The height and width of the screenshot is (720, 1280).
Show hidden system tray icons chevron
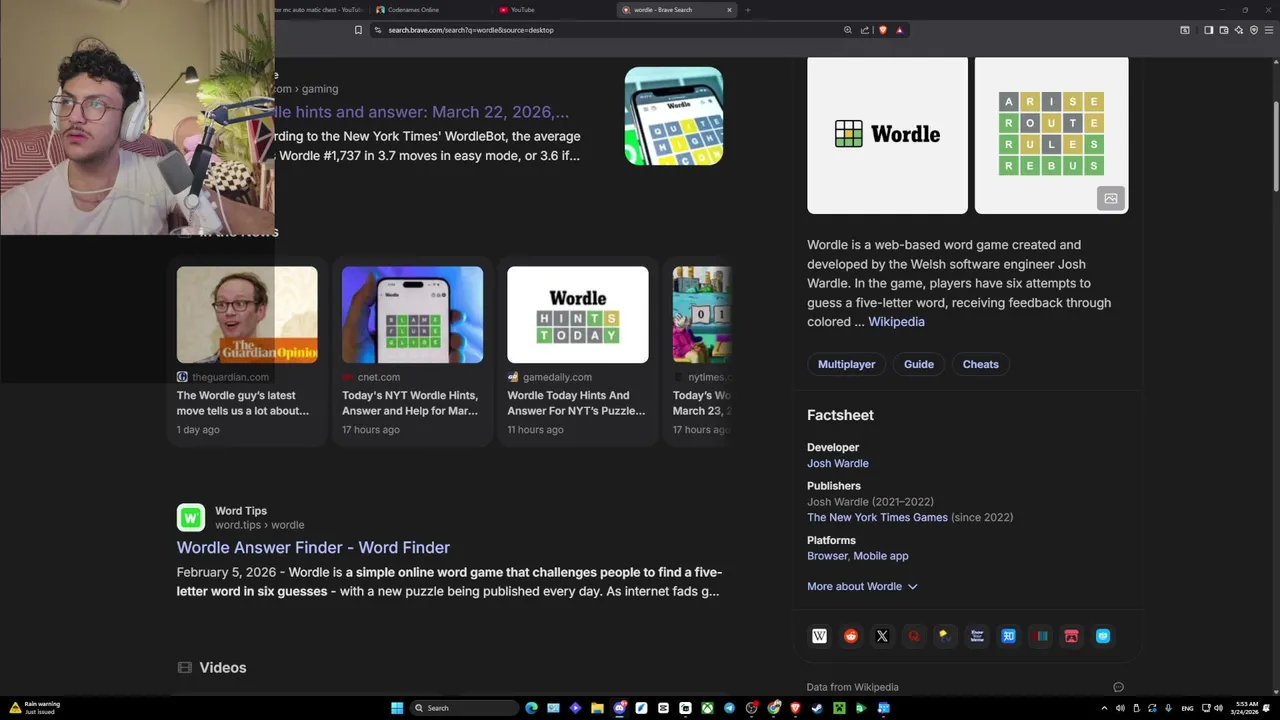tap(1104, 708)
